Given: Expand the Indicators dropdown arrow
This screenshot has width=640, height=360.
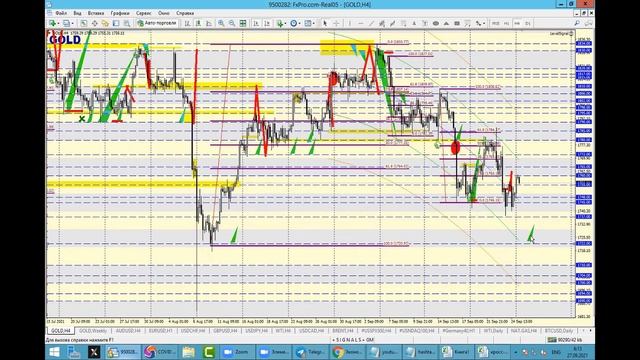Looking at the screenshot, I should (x=286, y=23).
